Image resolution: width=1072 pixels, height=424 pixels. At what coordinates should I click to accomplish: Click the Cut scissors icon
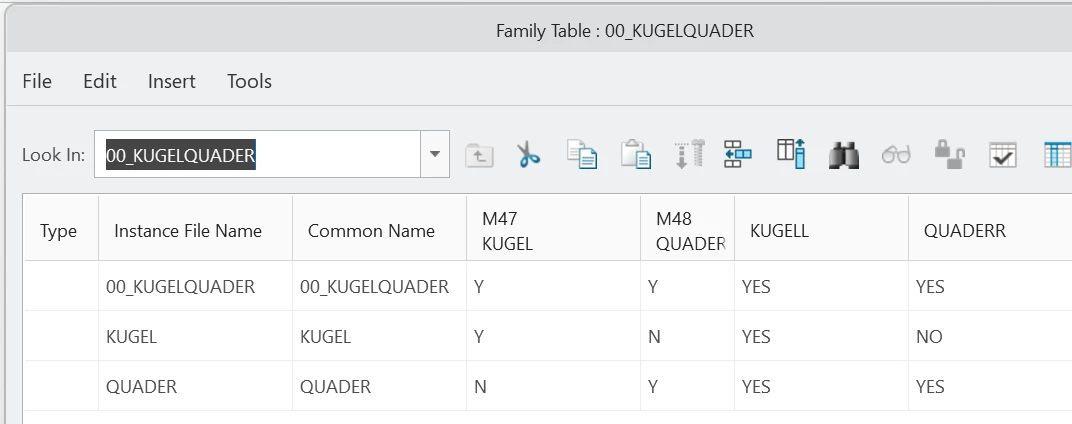point(528,155)
